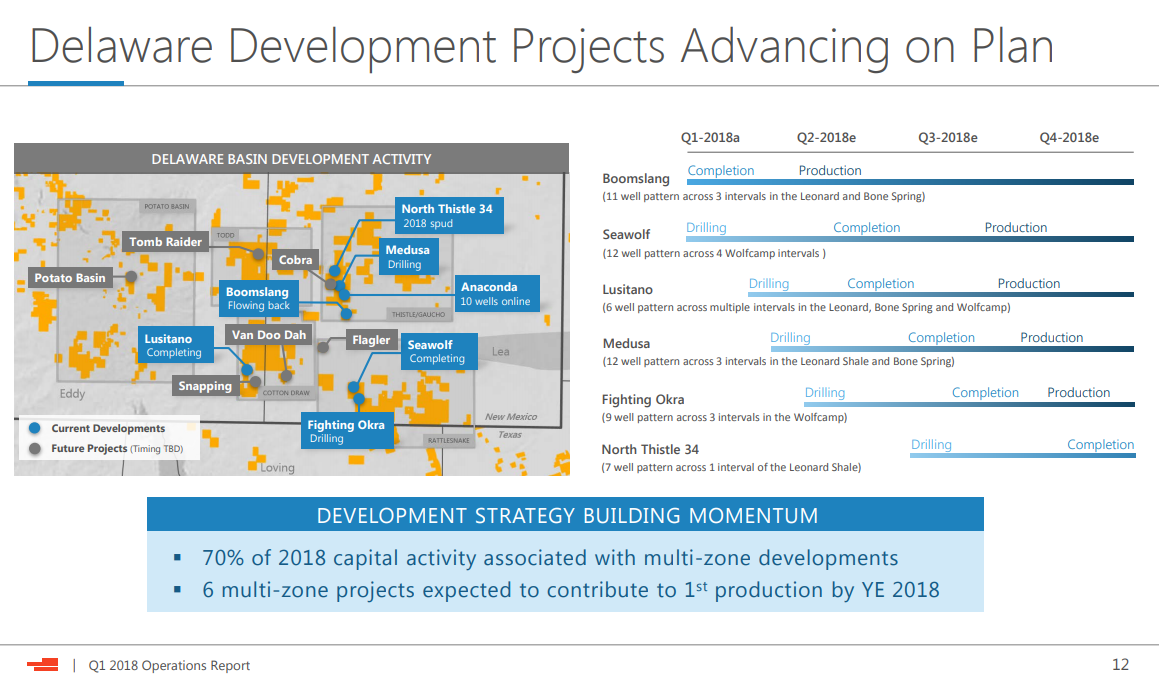
Task: Click the 12 well pattern Wolfcamp description
Action: pos(713,254)
